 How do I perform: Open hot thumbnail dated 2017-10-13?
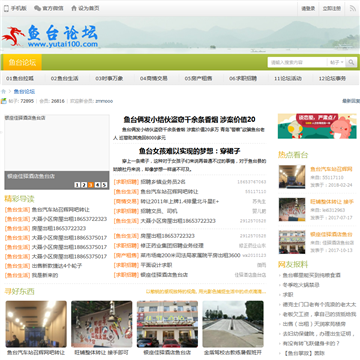pyautogui.click(x=292, y=242)
